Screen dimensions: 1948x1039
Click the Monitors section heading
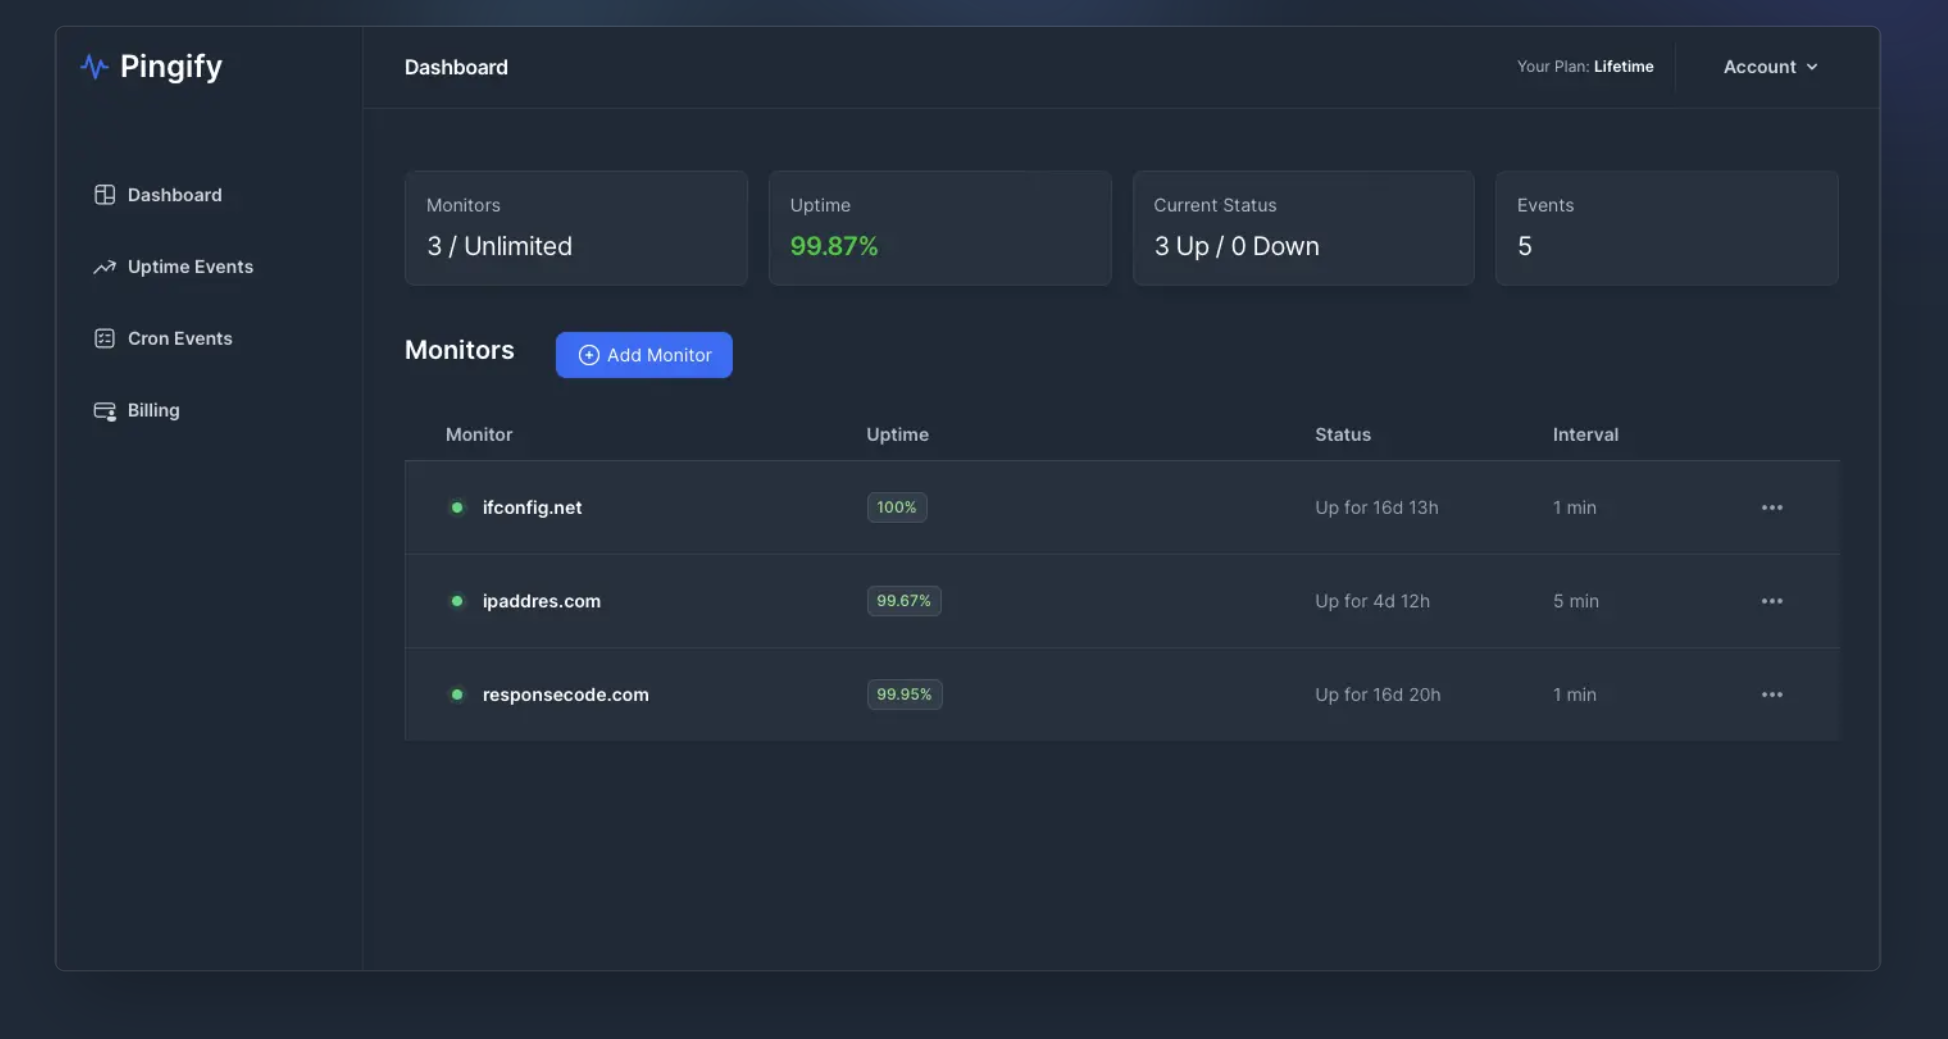click(x=459, y=350)
